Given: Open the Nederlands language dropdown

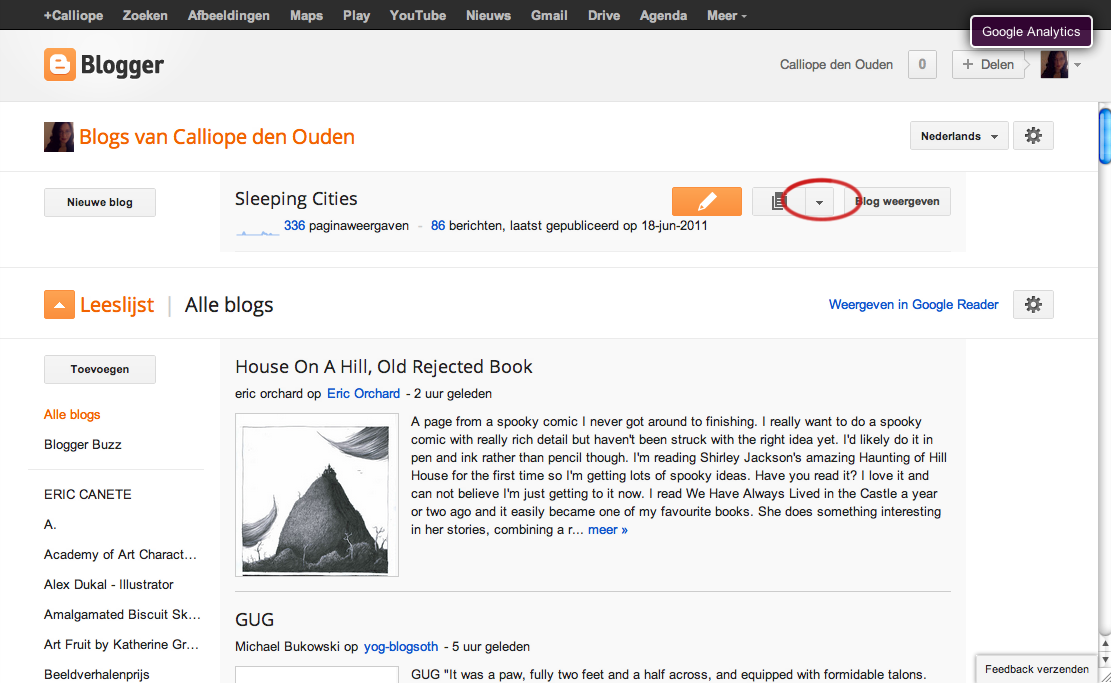Looking at the screenshot, I should 959,136.
